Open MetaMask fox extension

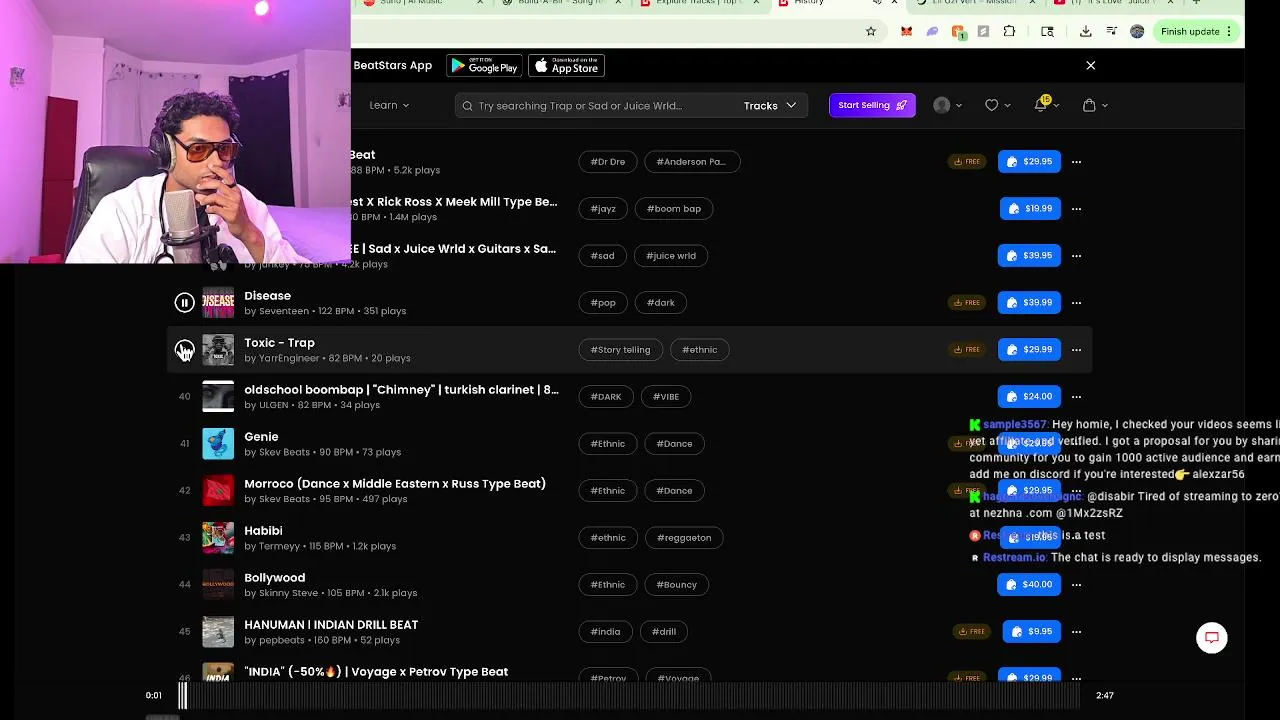click(906, 31)
